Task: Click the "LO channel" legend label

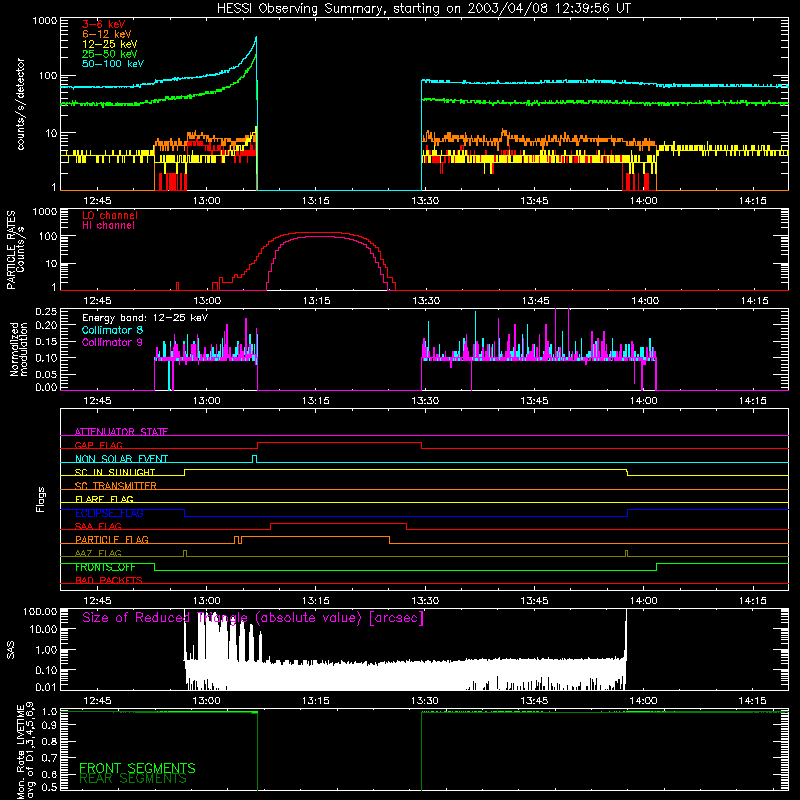Action: [110, 215]
